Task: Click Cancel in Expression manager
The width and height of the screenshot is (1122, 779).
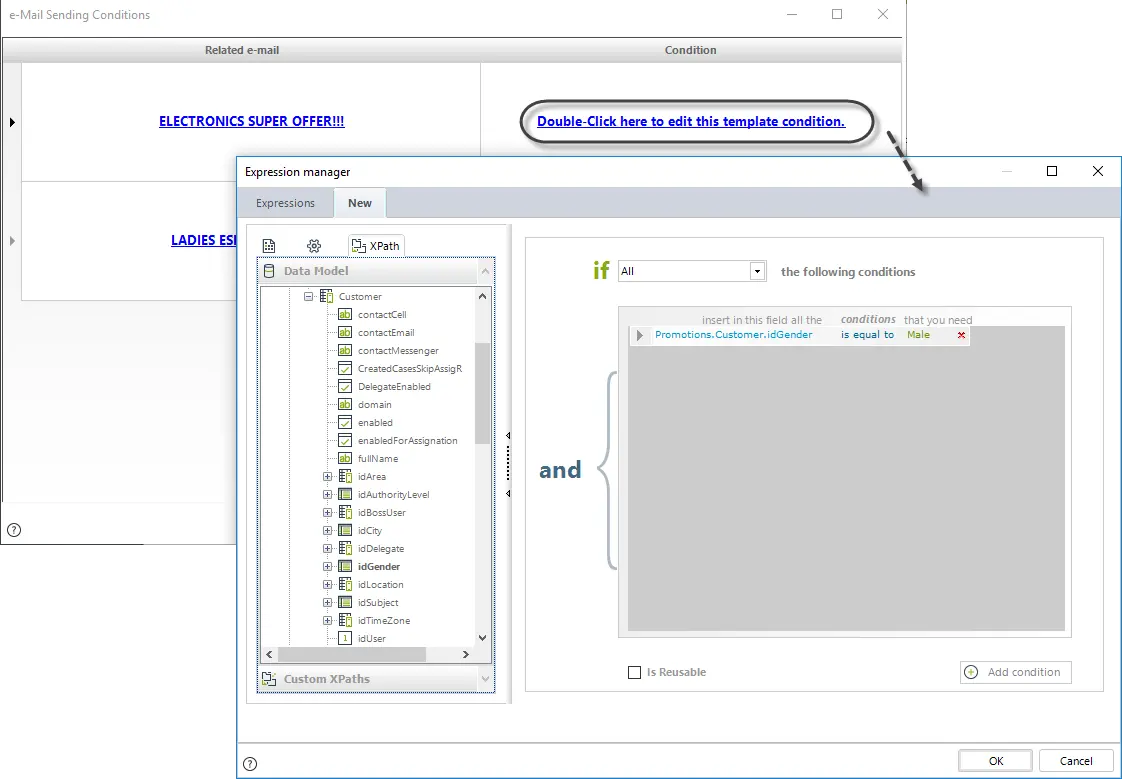Action: tap(1075, 761)
